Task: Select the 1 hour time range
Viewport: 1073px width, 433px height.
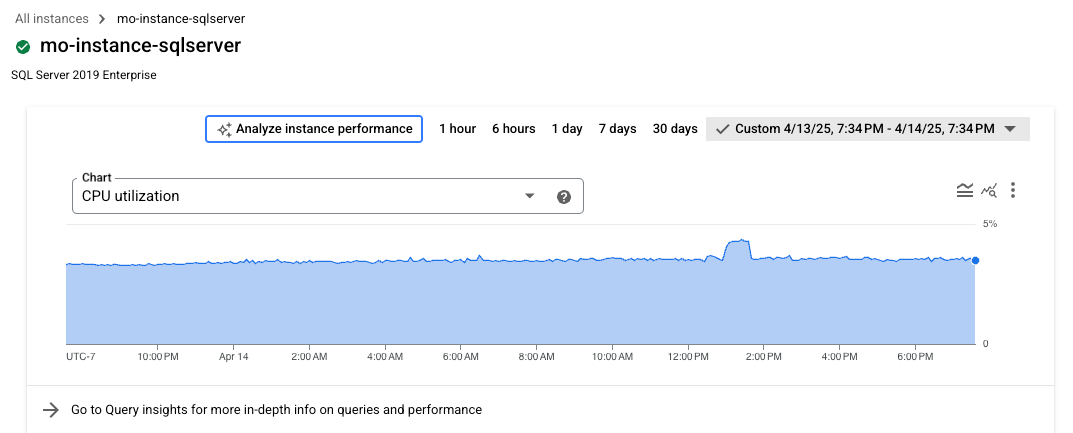Action: point(457,129)
